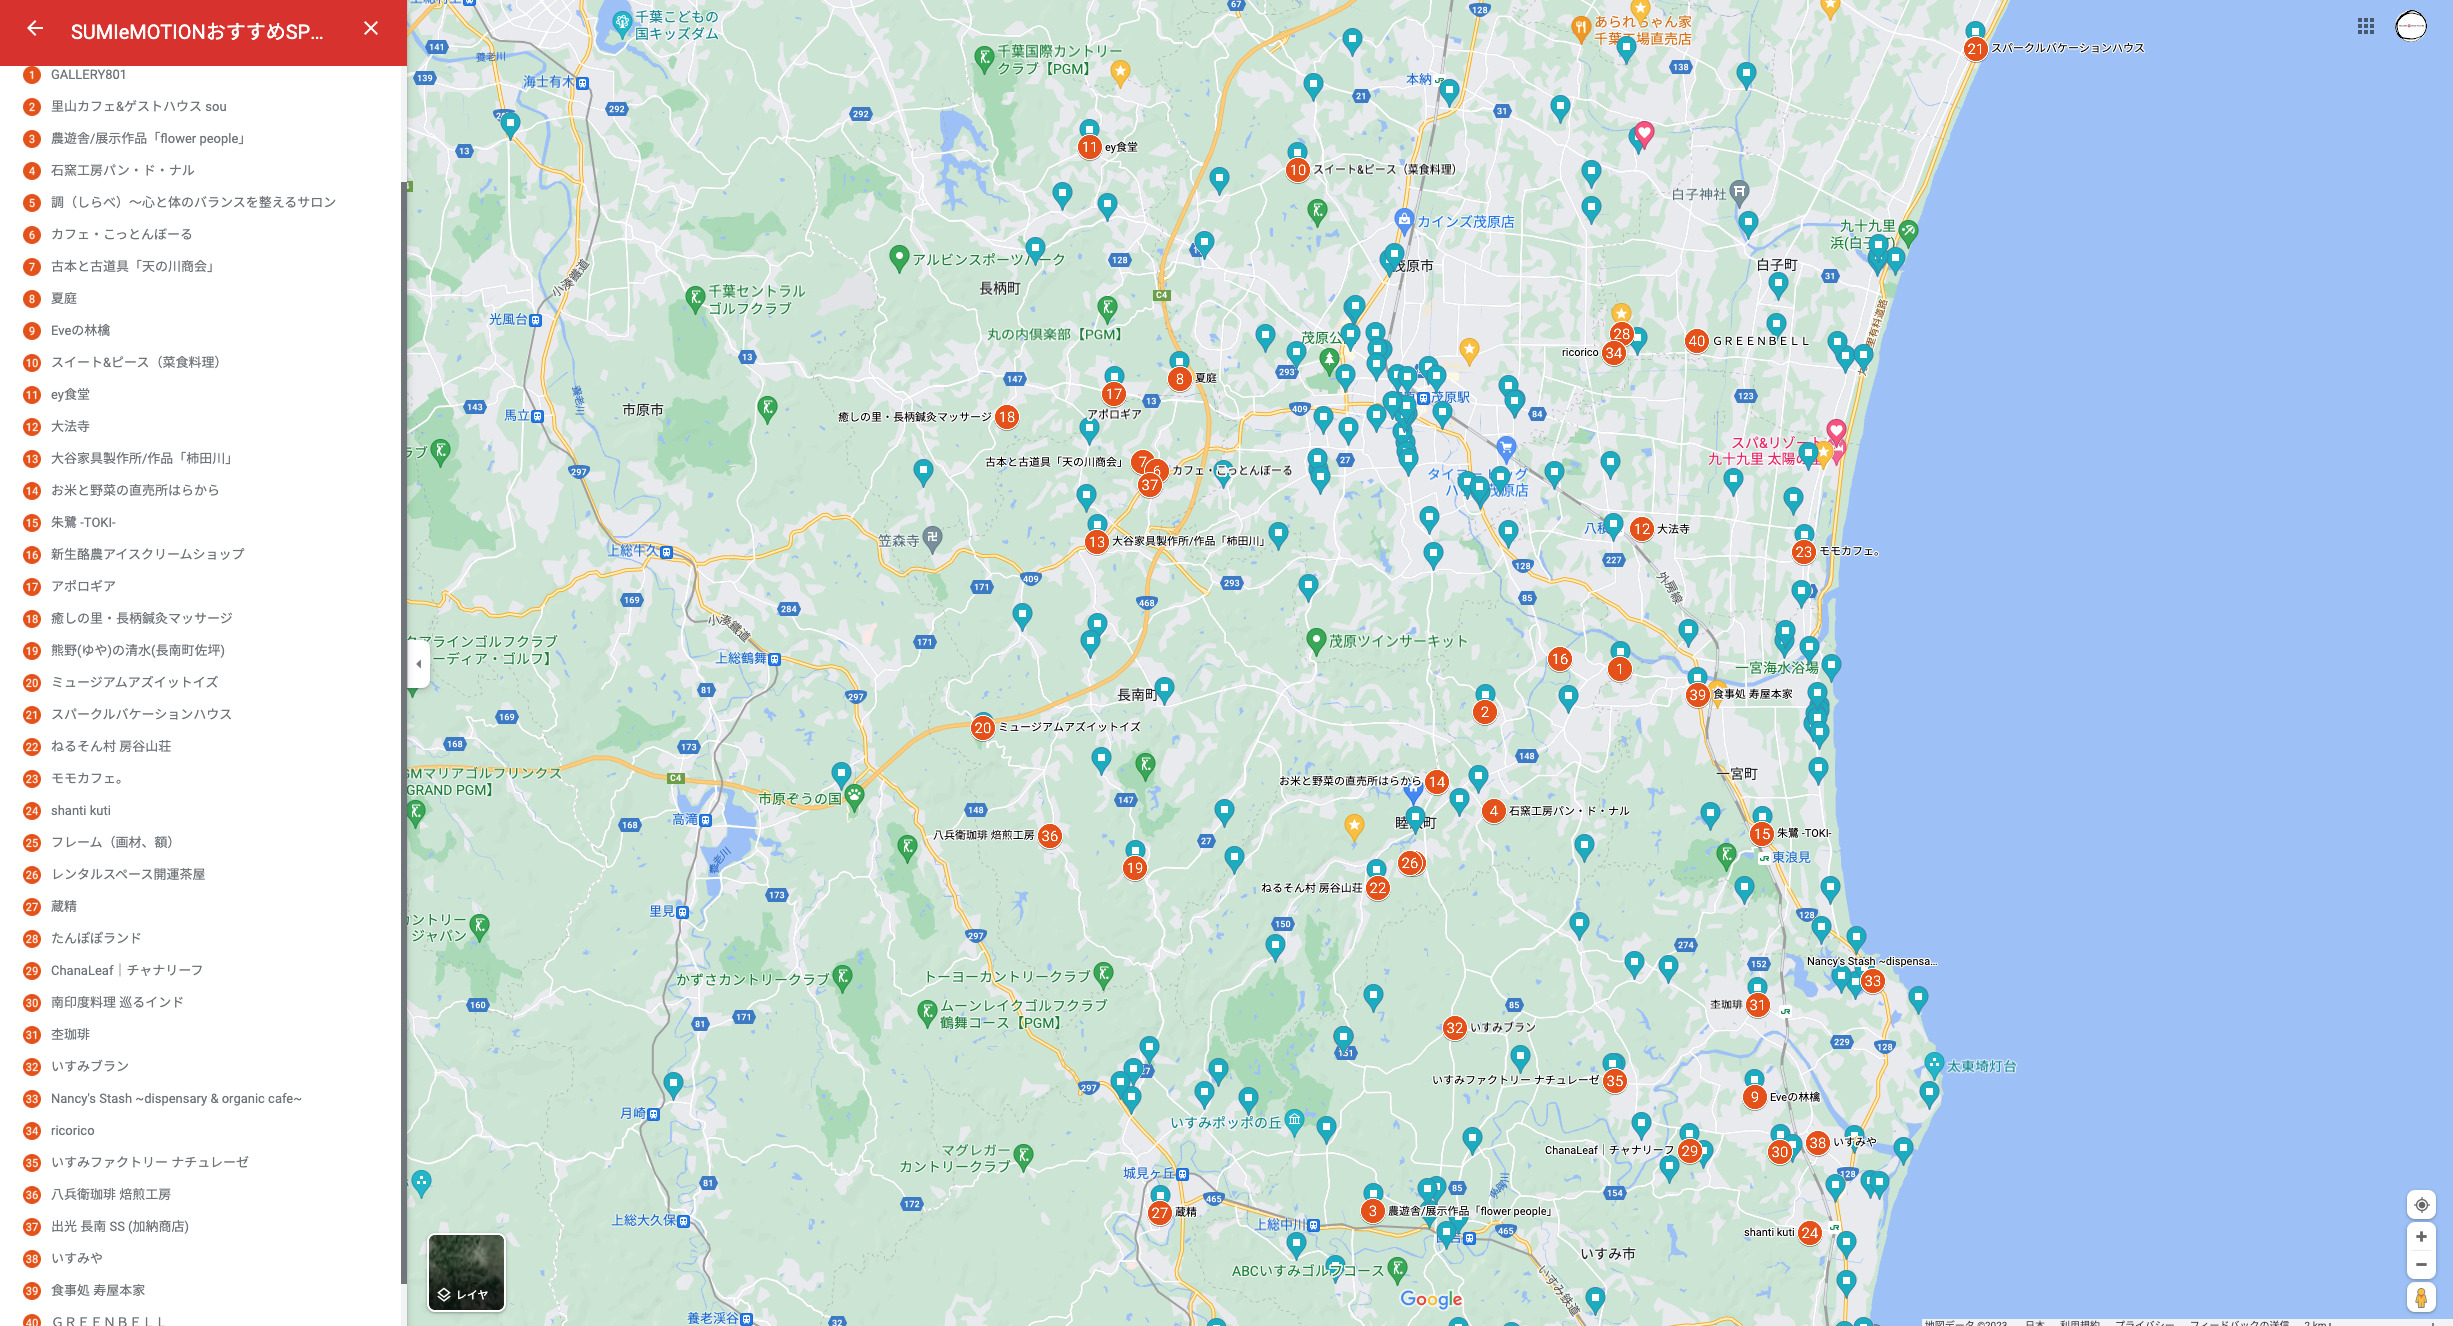Image resolution: width=2453 pixels, height=1326 pixels.
Task: Close the SUMIeMOTION list panel
Action: click(371, 29)
